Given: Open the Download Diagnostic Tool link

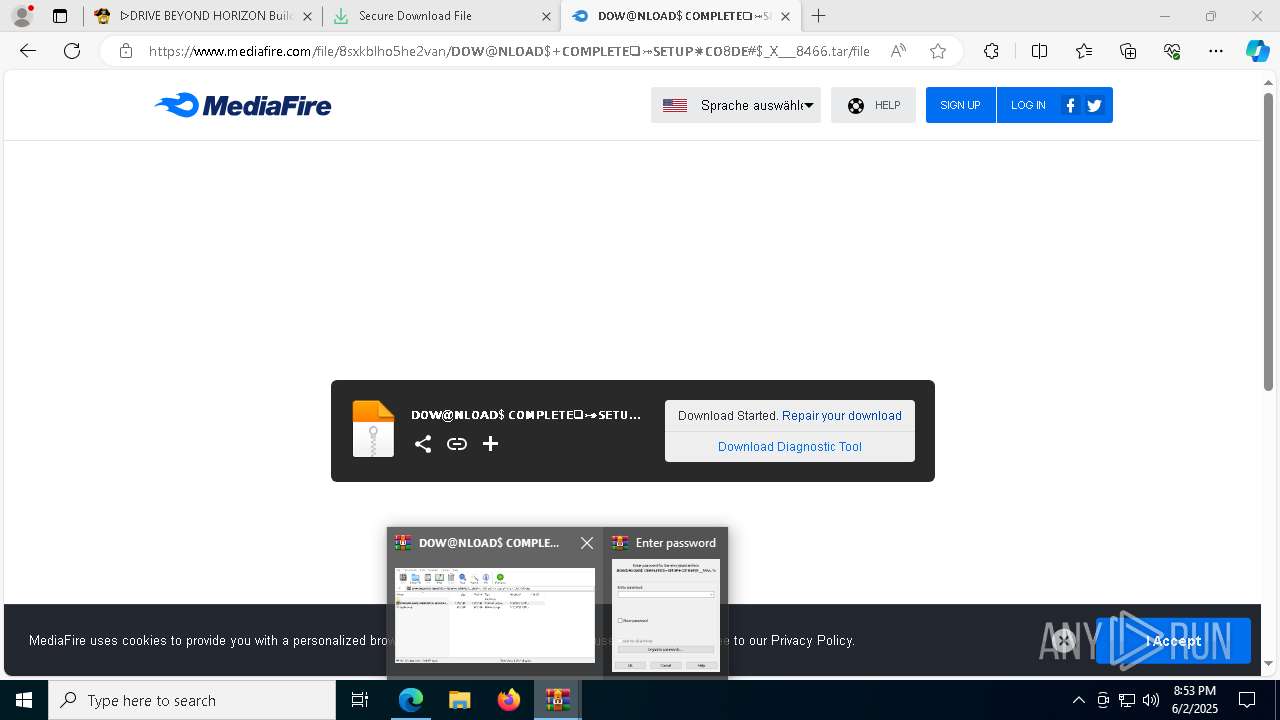Looking at the screenshot, I should pyautogui.click(x=790, y=447).
